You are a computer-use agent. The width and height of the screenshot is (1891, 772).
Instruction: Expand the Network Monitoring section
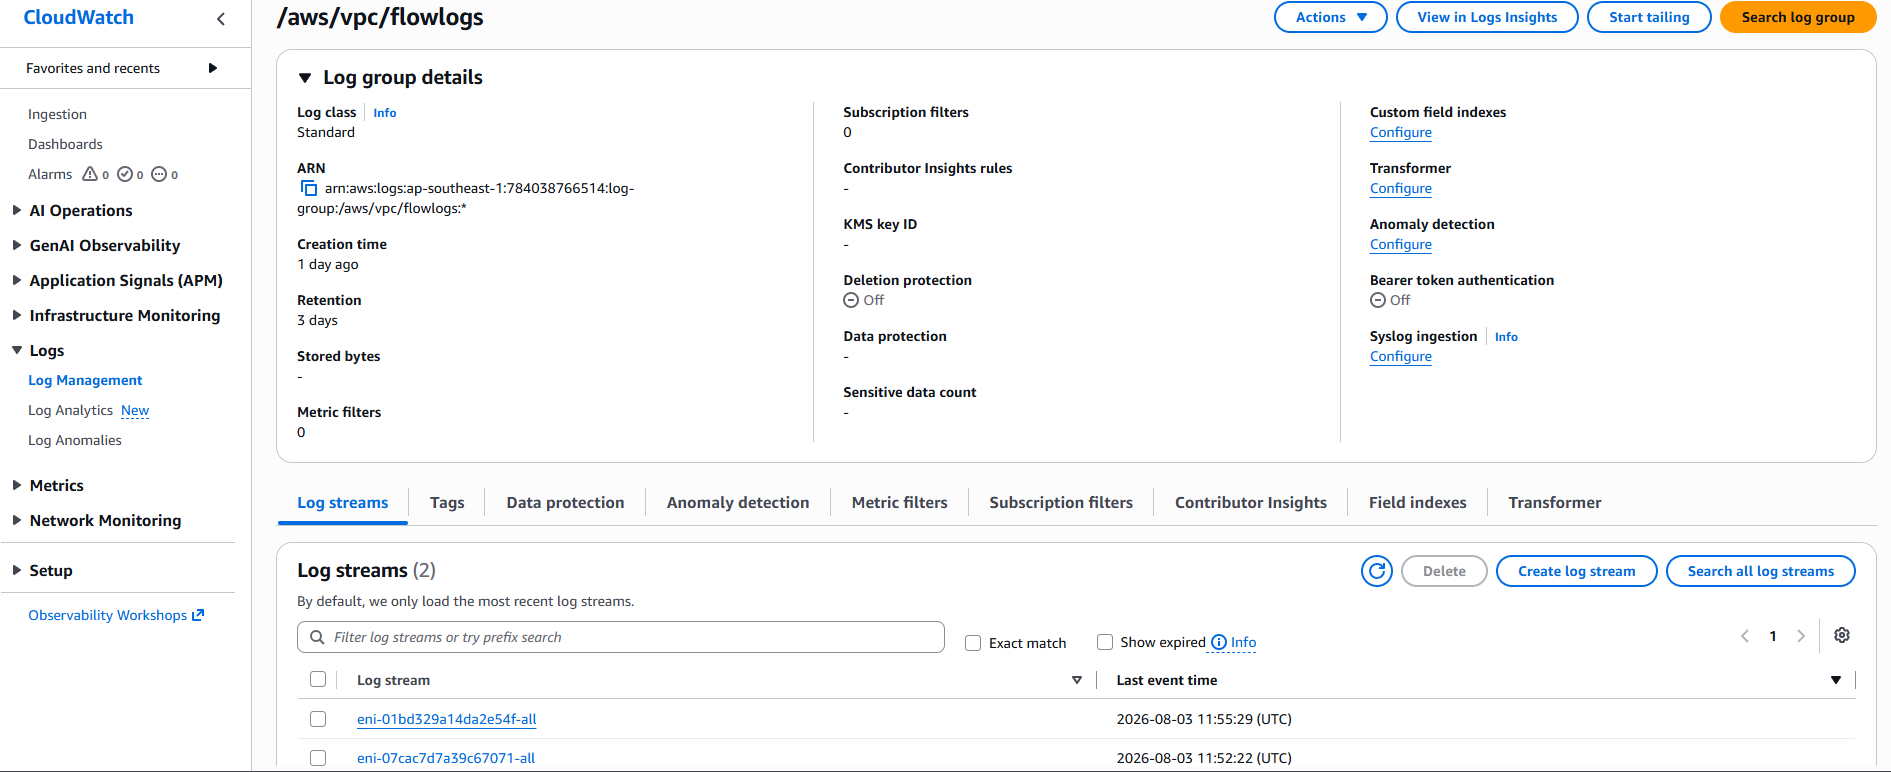coord(17,520)
